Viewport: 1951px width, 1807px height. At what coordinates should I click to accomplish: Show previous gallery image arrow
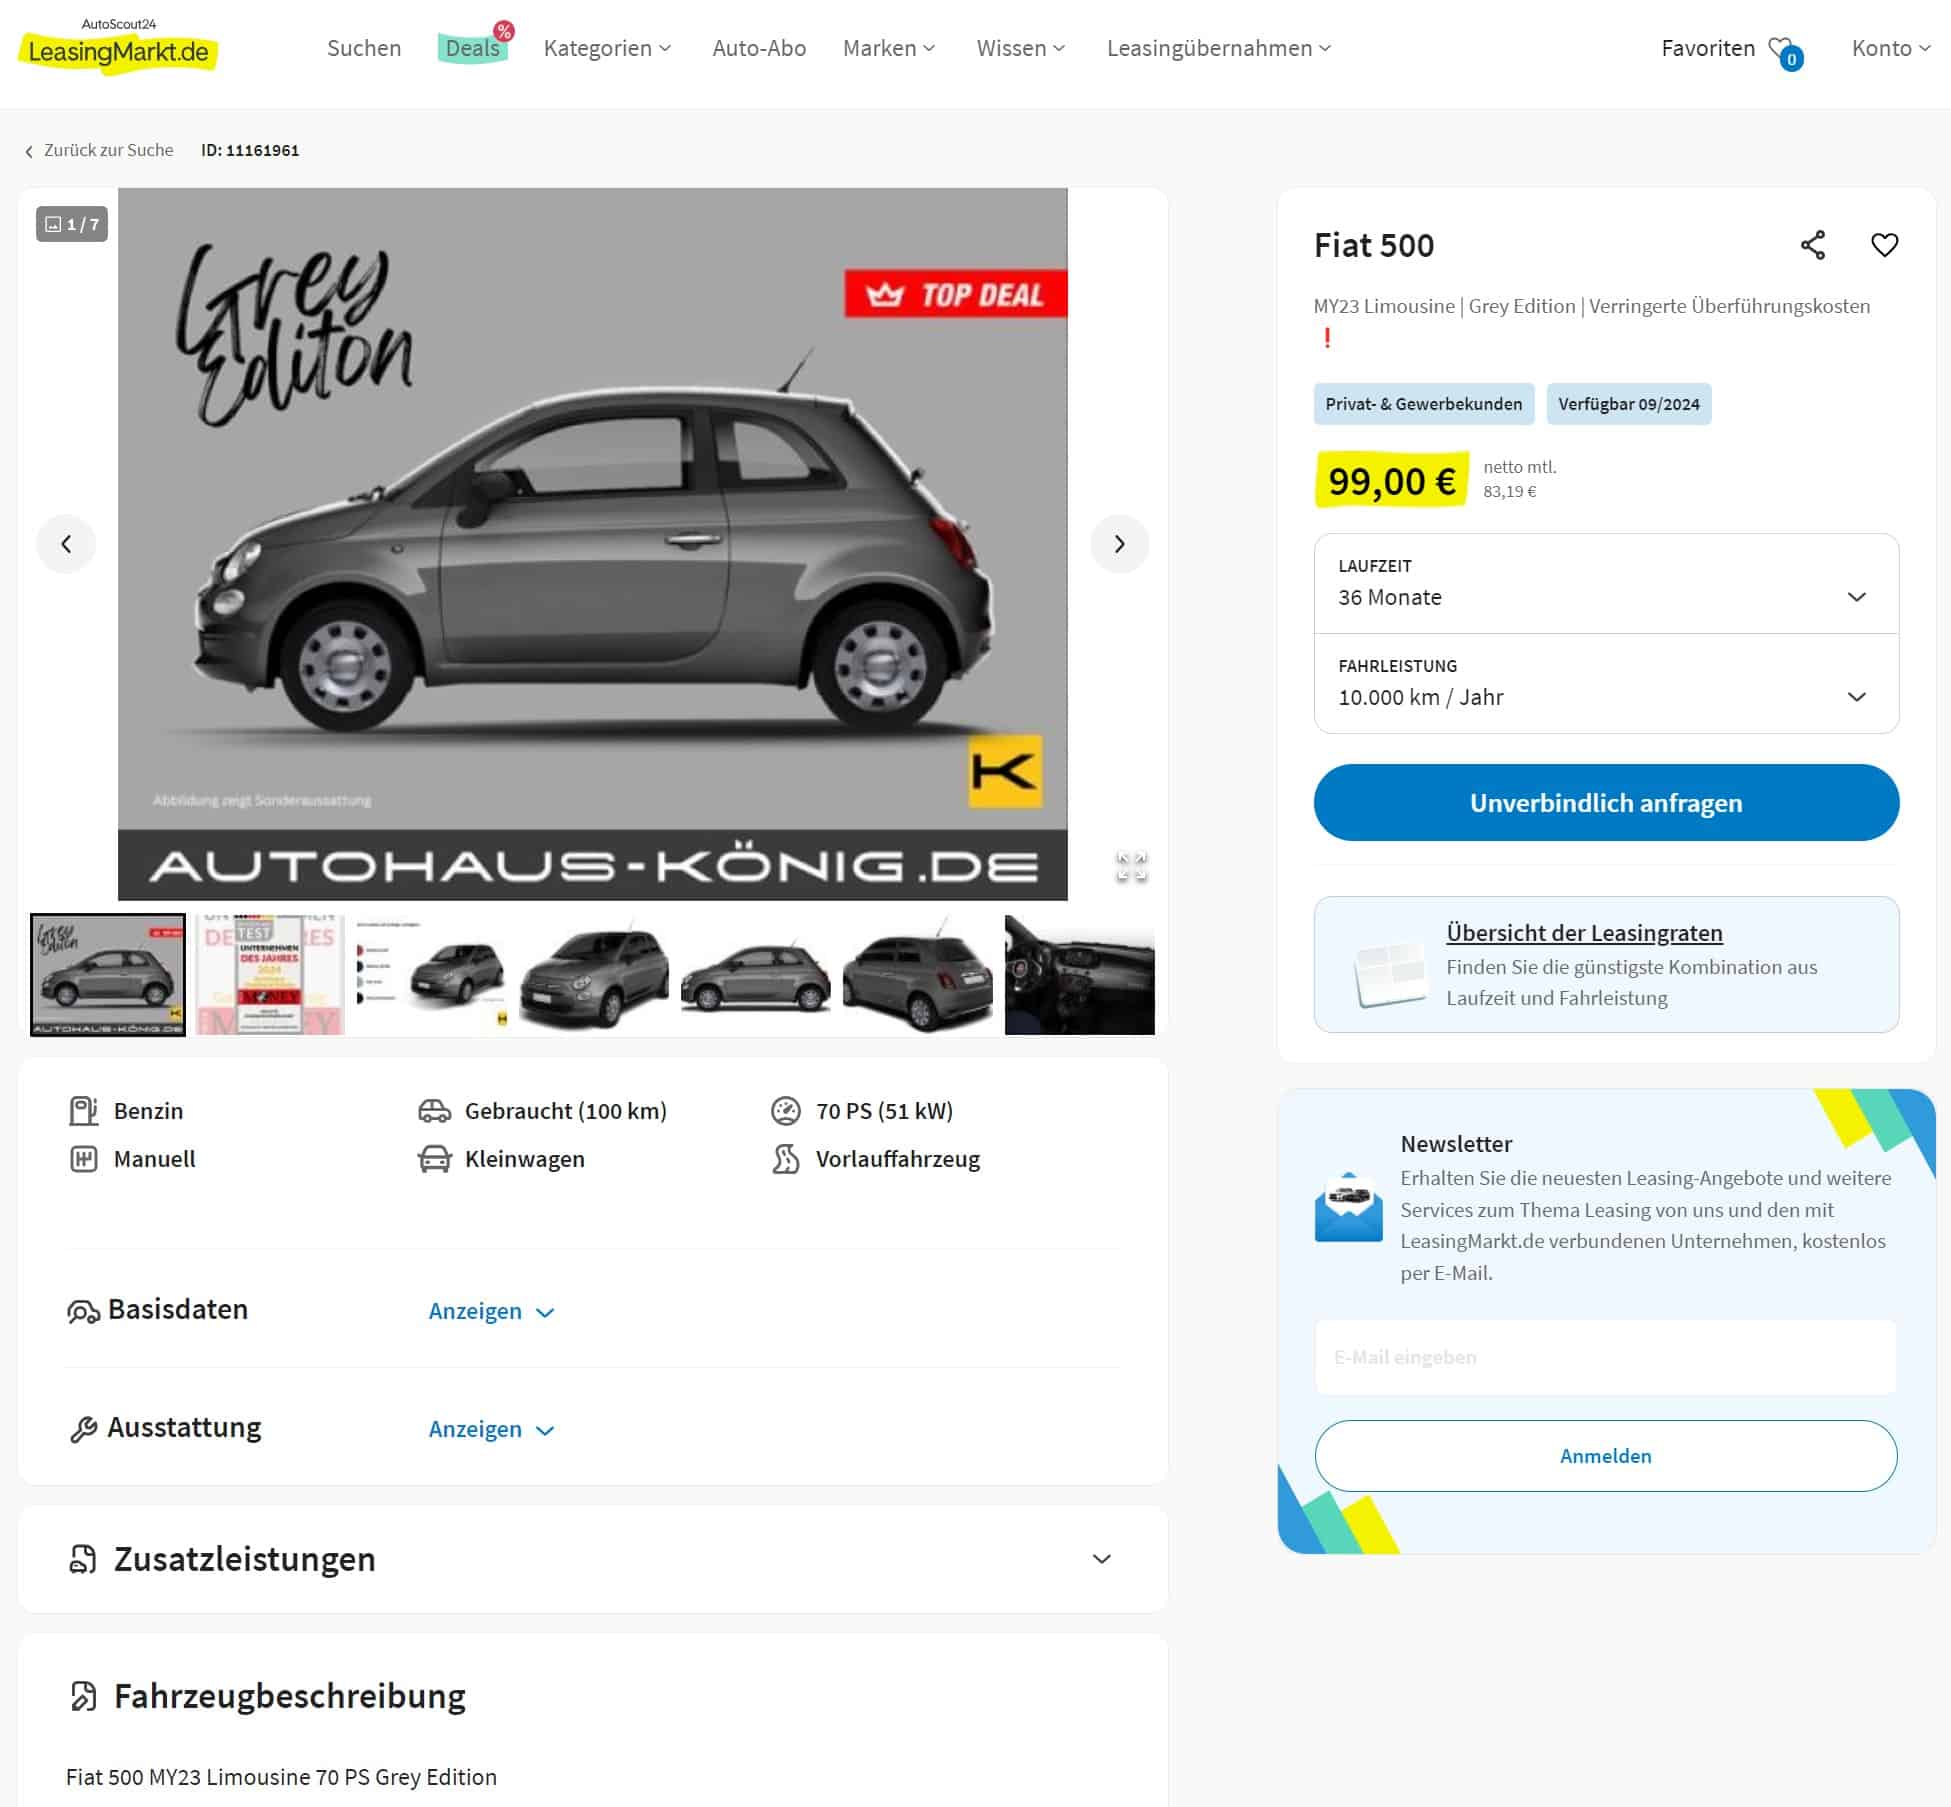66,543
